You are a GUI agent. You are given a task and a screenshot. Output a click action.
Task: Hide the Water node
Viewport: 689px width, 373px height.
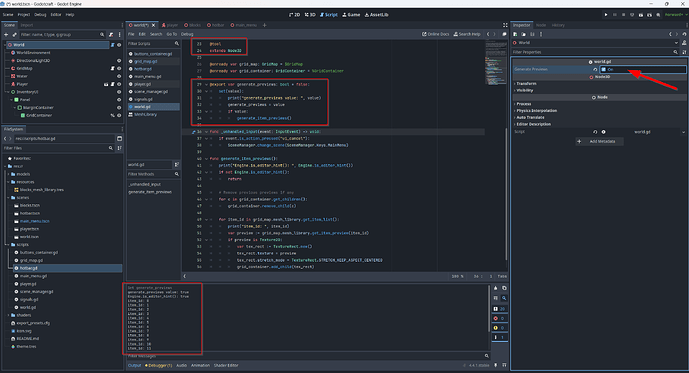click(119, 76)
